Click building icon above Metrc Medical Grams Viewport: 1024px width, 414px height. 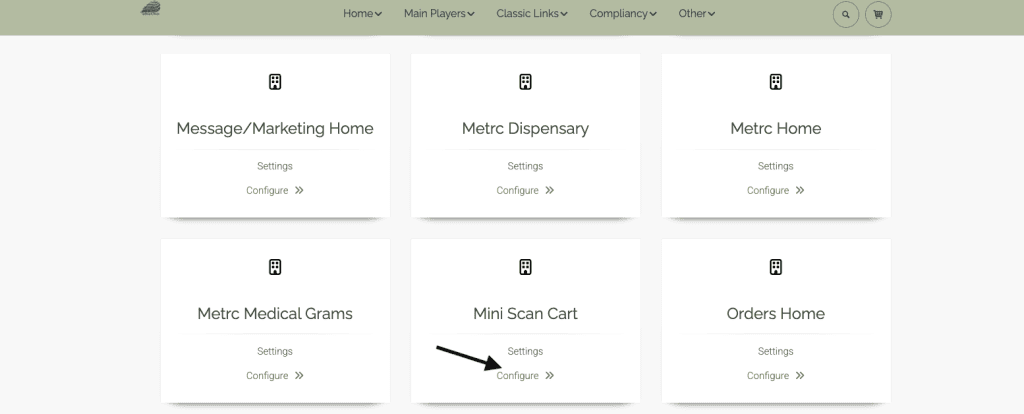click(x=275, y=267)
